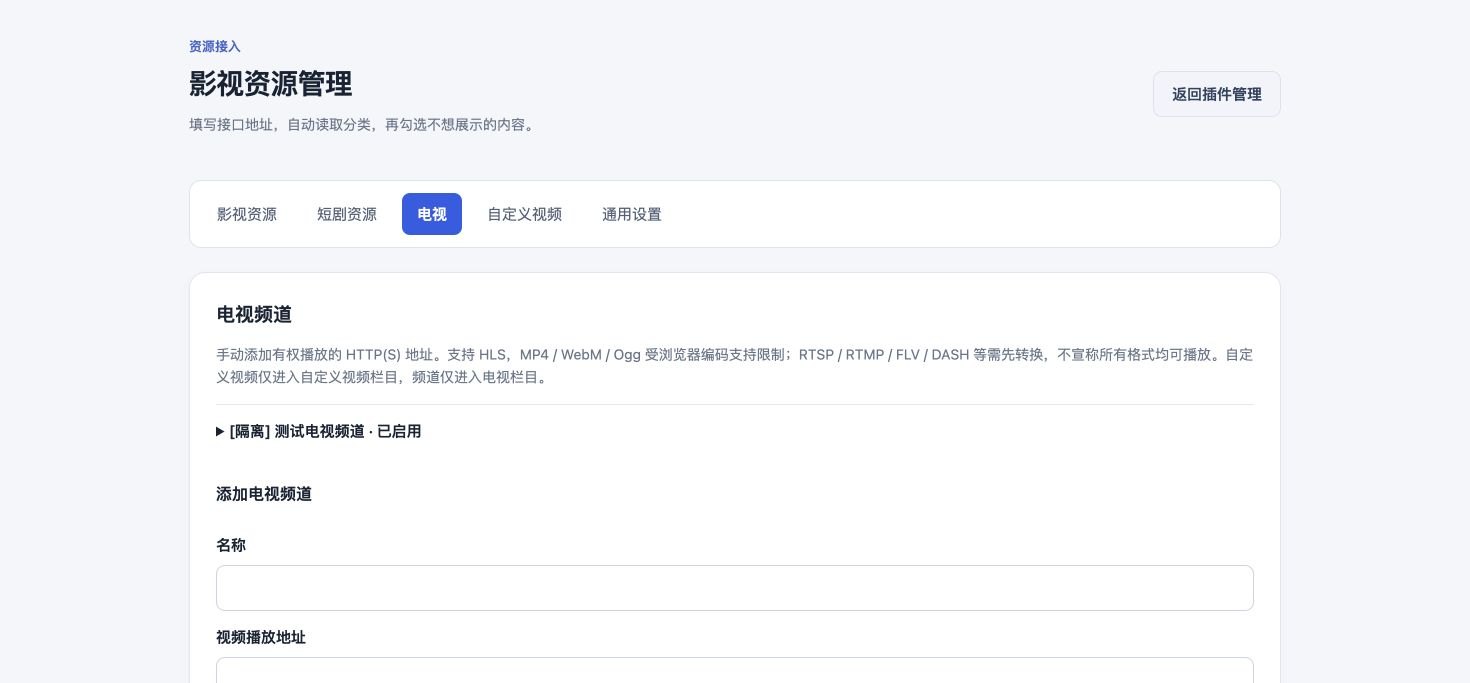The width and height of the screenshot is (1470, 683).
Task: Go to the 自定义视频 tab
Action: point(524,214)
